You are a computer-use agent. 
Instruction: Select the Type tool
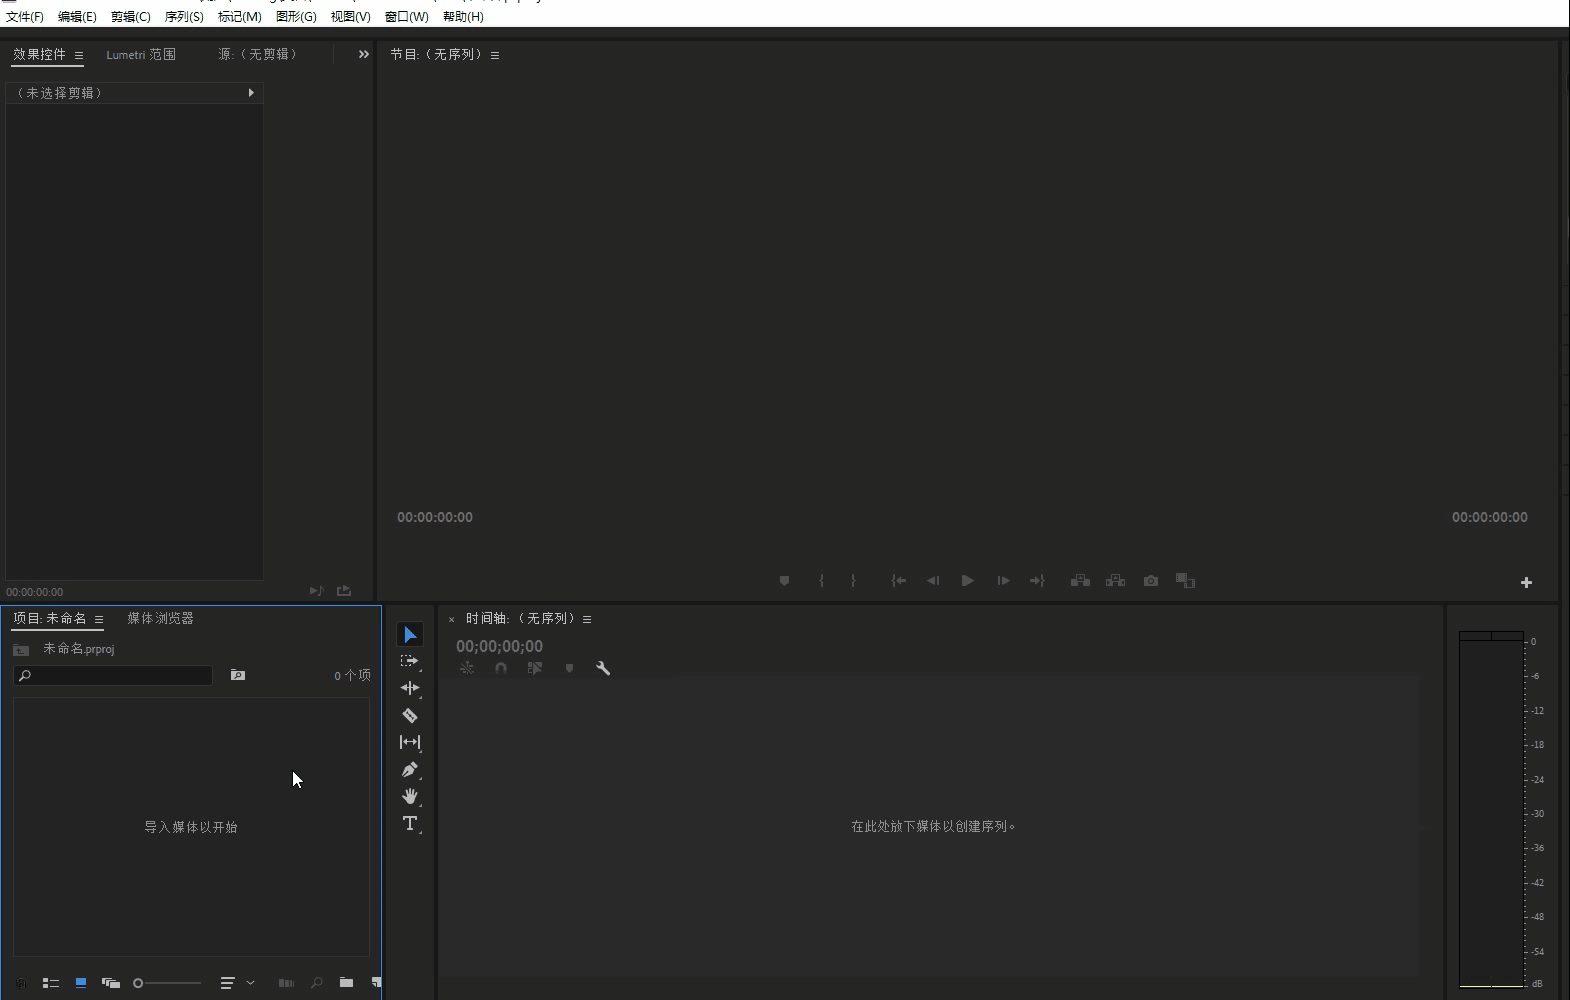coord(410,823)
